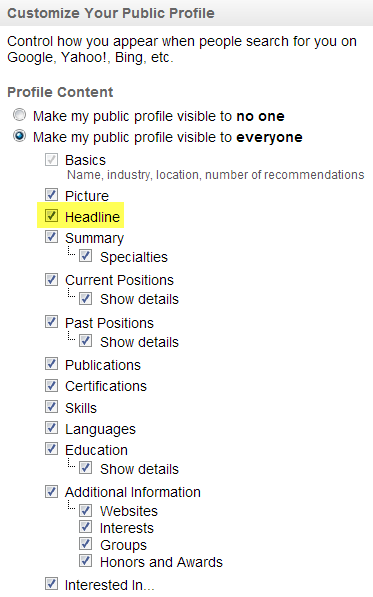Screen dimensions: 373x597
Task: Disable the Specialties sub-option
Action: [86, 256]
